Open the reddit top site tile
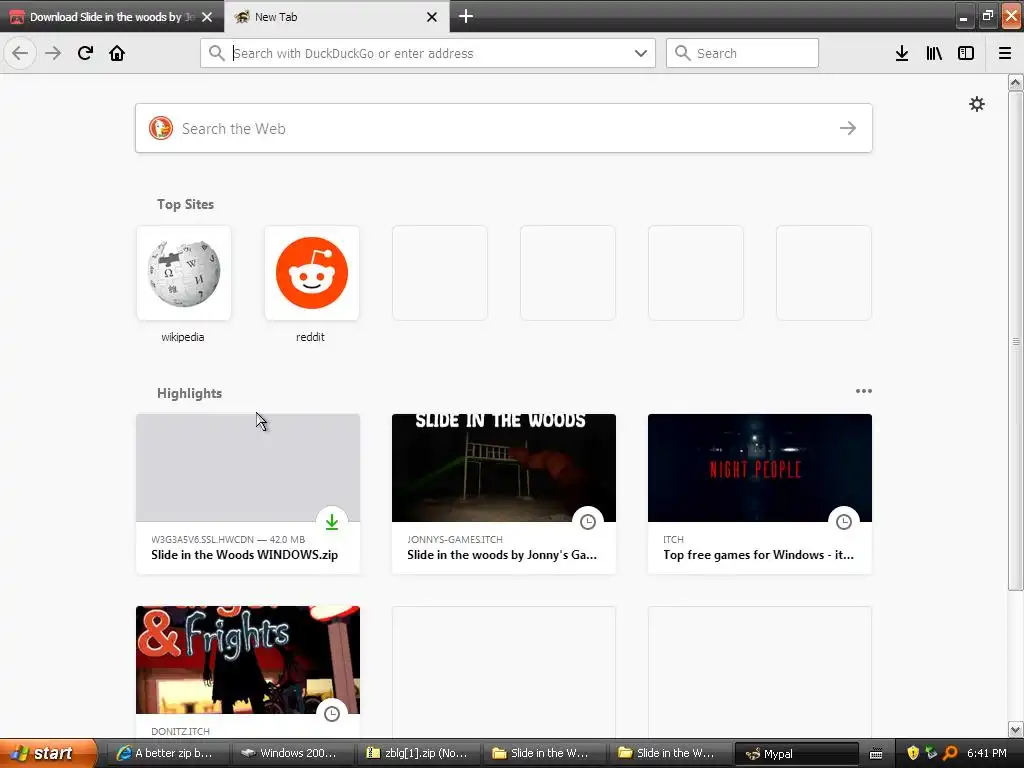This screenshot has height=768, width=1024. 312,273
